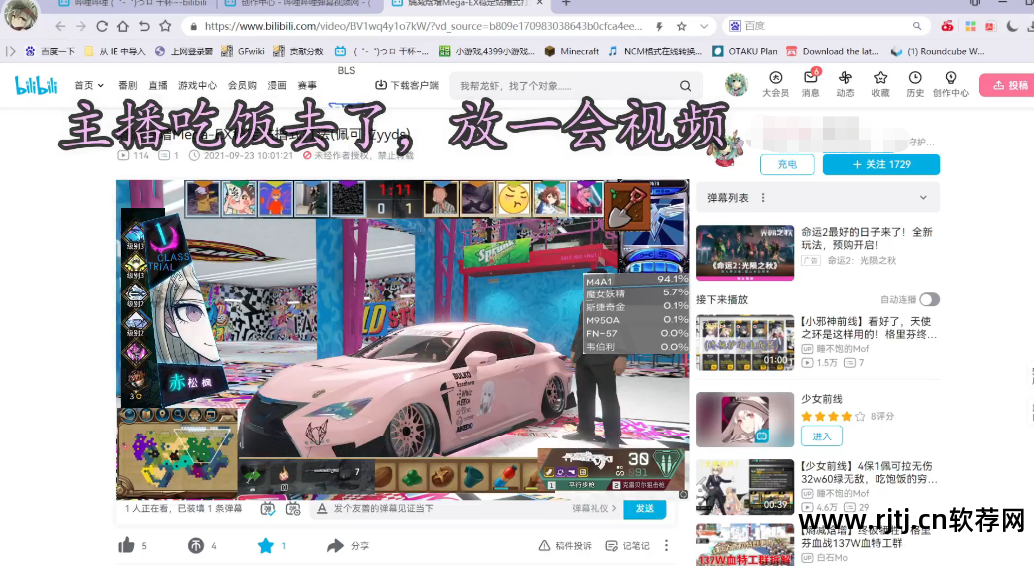
Task: Open the 动态 feed icon
Action: tap(845, 85)
